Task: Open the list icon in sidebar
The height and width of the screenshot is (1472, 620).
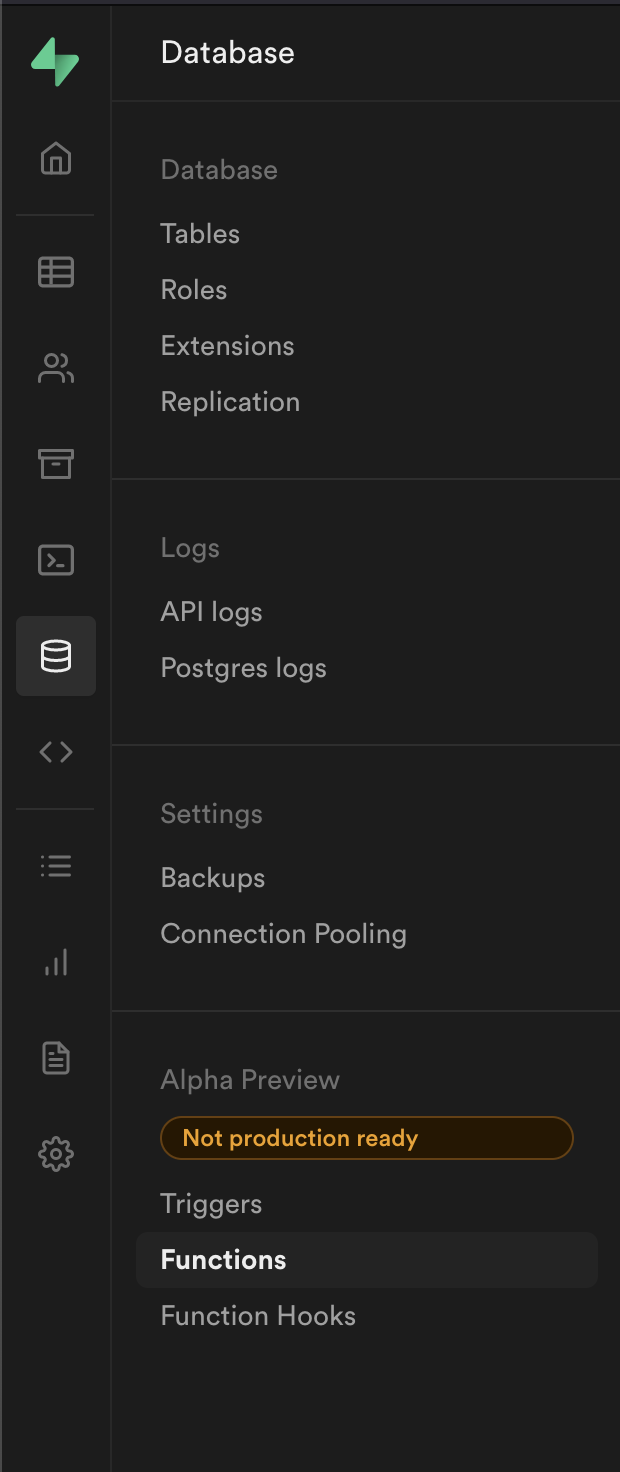Action: click(56, 866)
